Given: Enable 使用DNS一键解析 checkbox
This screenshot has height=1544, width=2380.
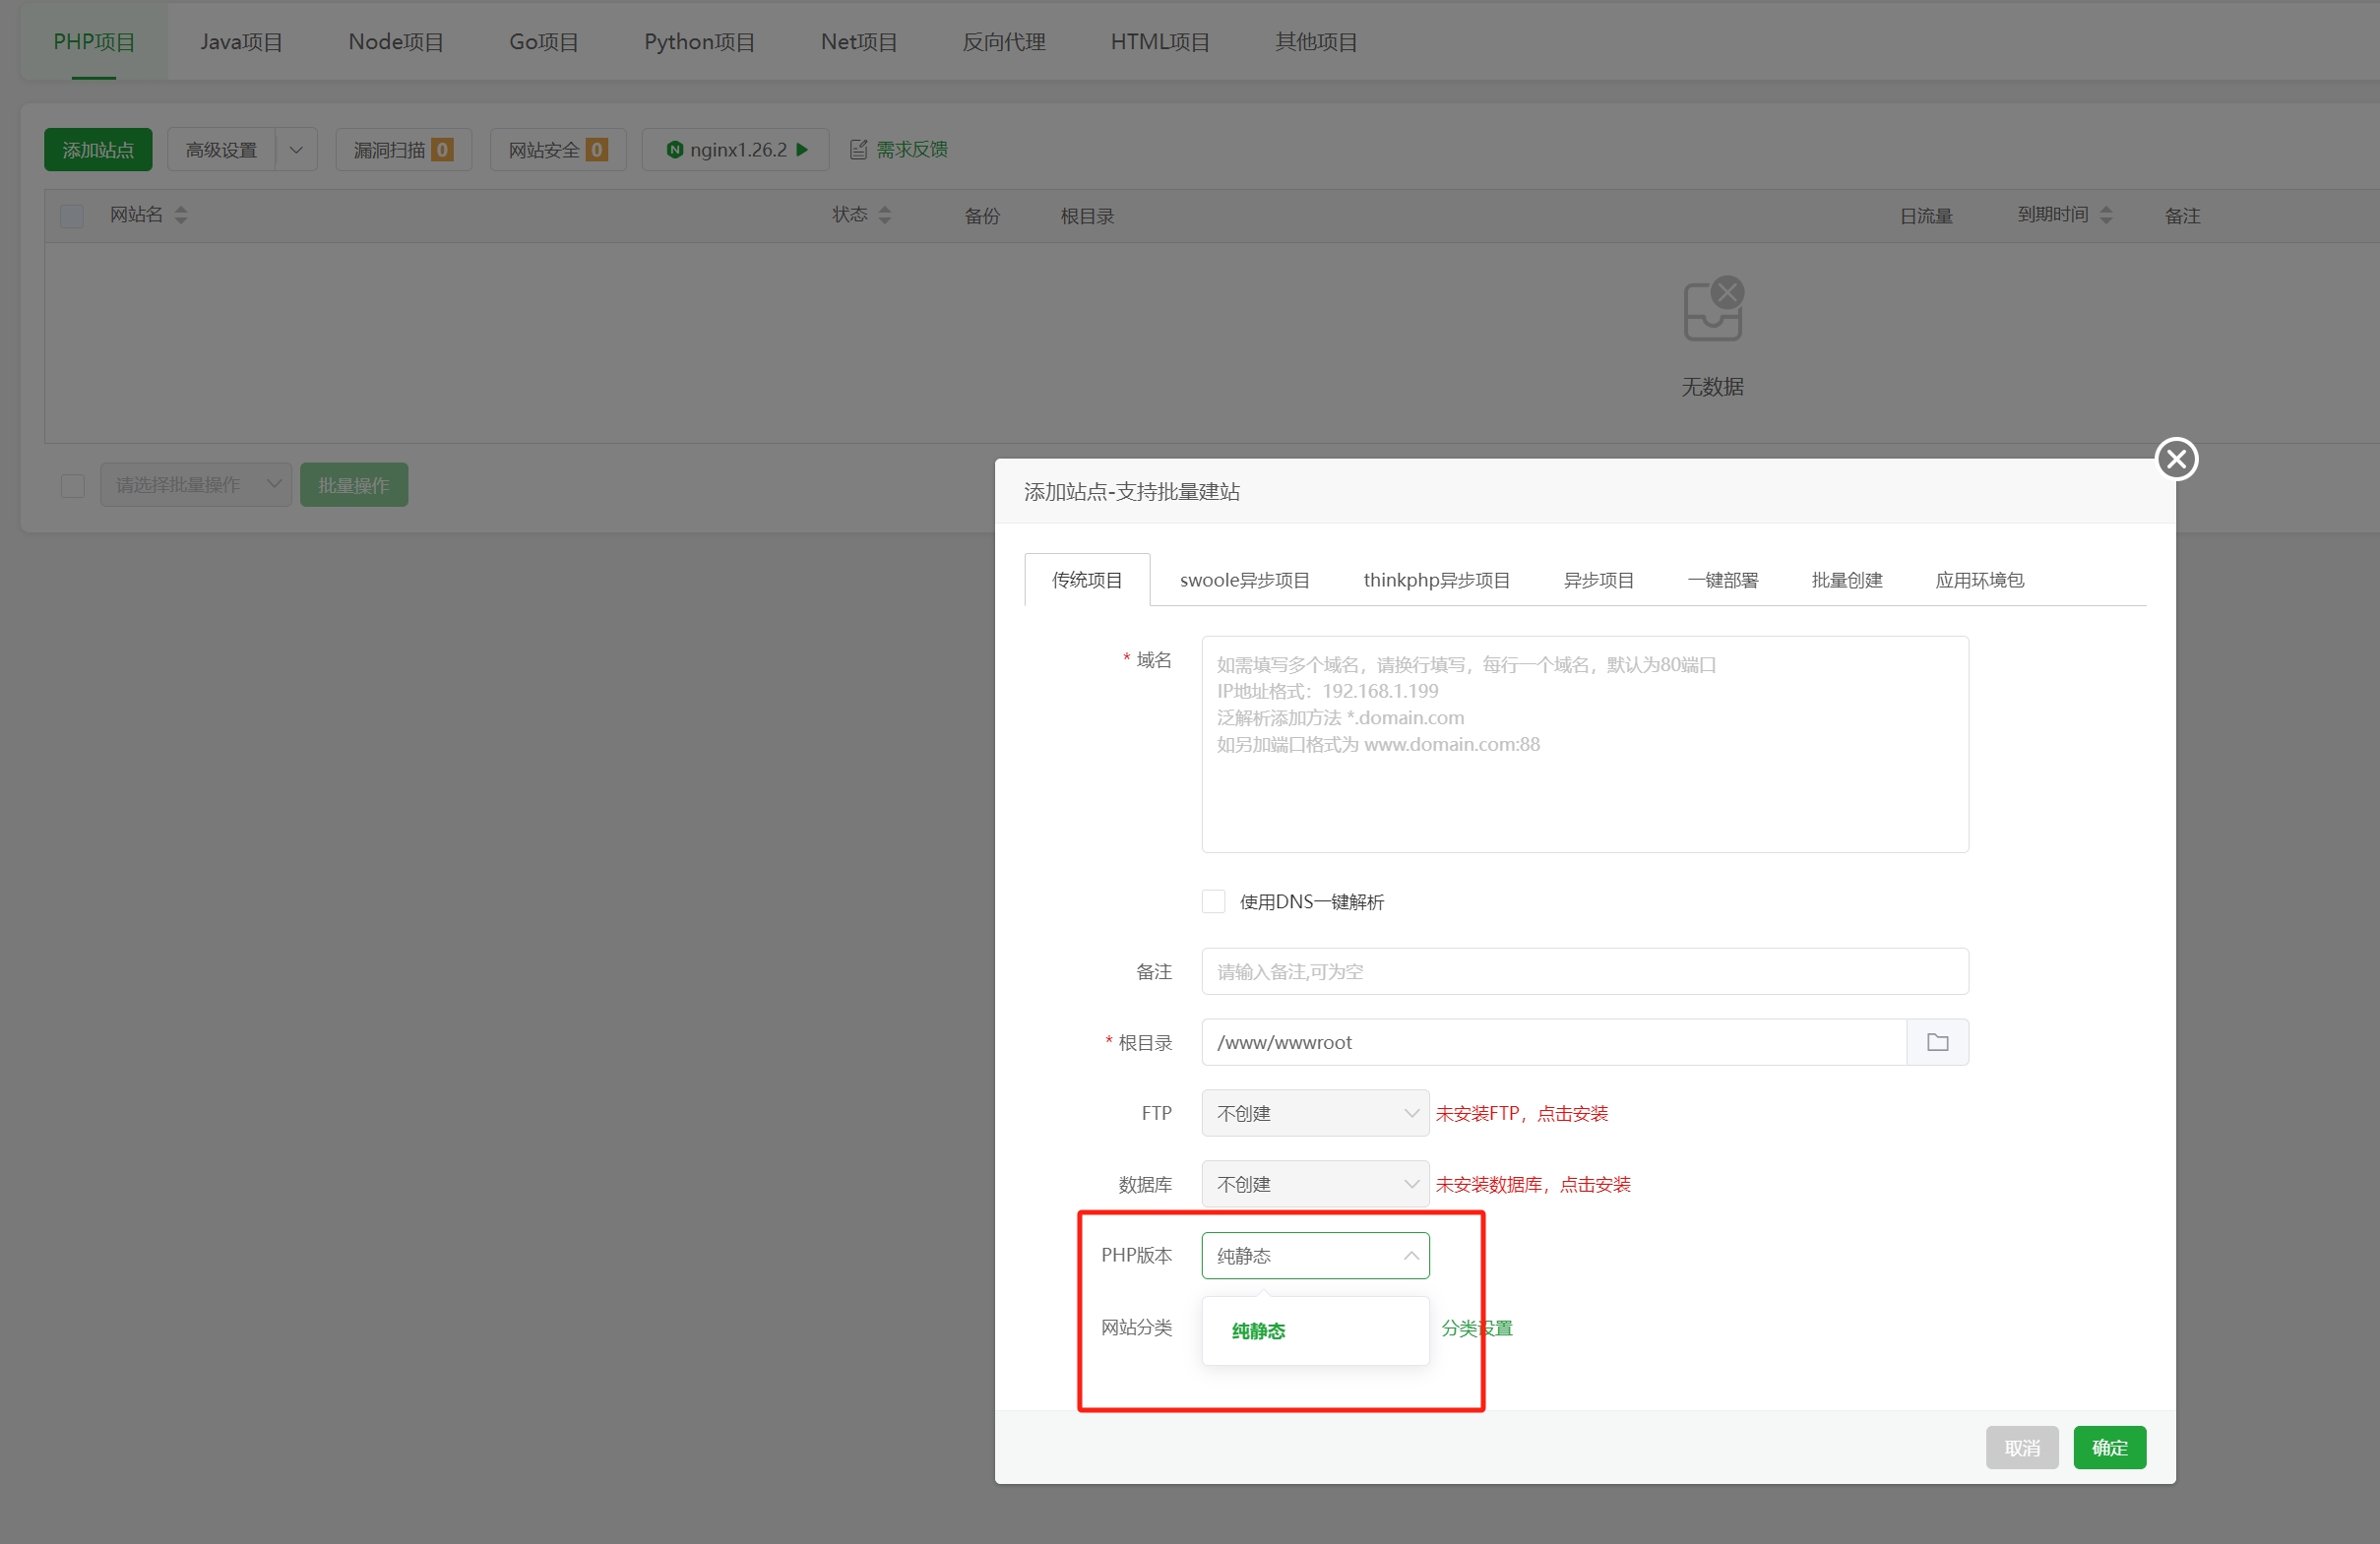Looking at the screenshot, I should [1213, 901].
